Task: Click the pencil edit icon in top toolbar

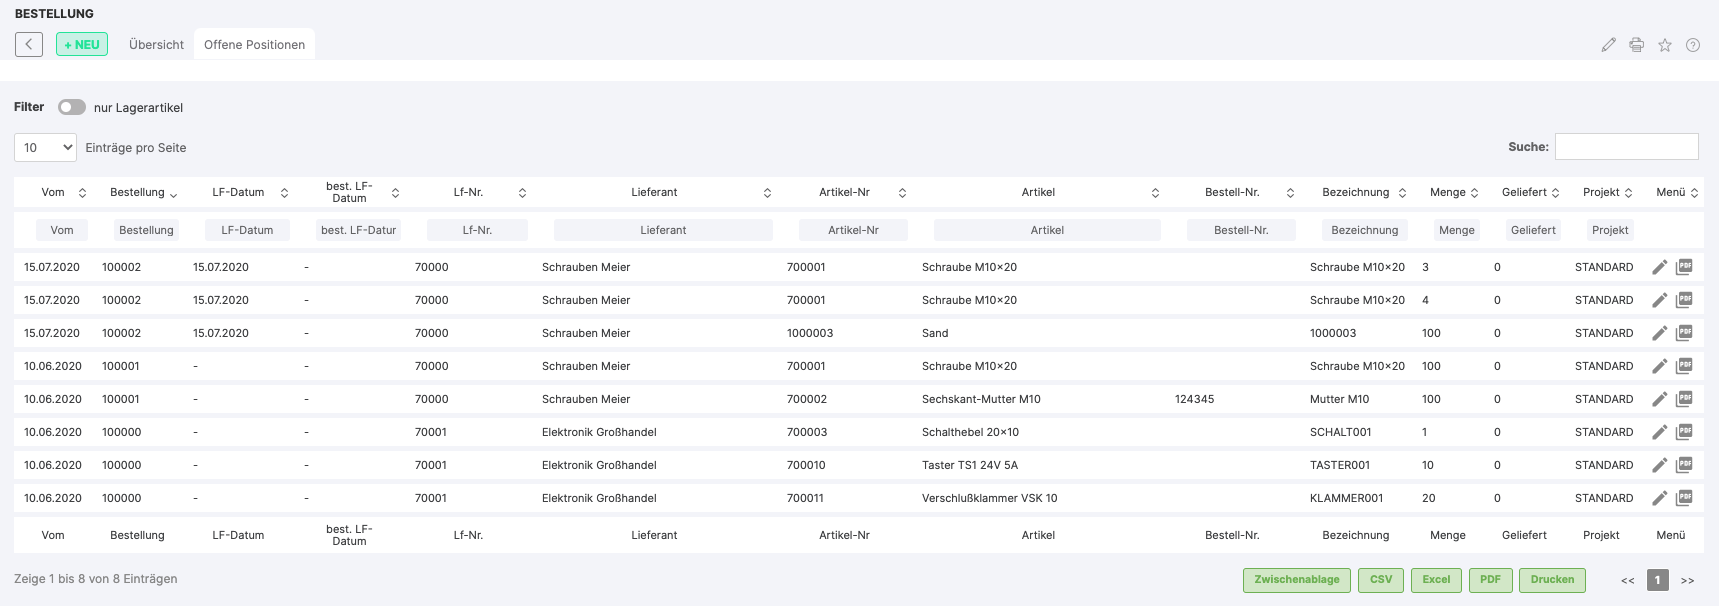Action: click(1608, 45)
